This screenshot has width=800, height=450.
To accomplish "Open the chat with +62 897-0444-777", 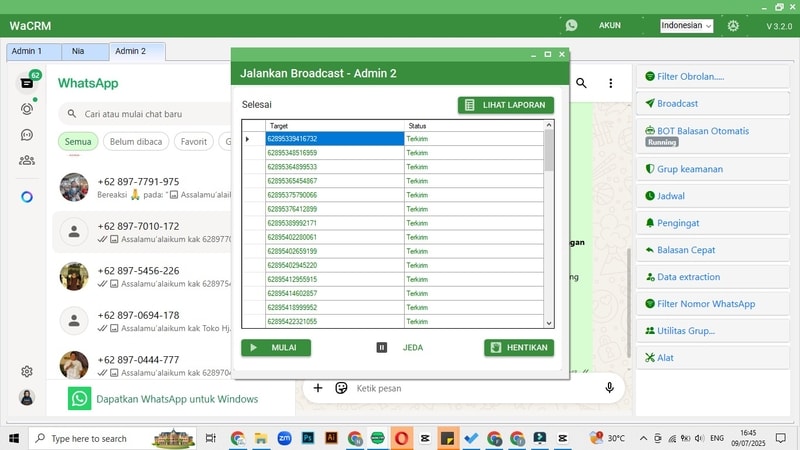I will pyautogui.click(x=142, y=365).
